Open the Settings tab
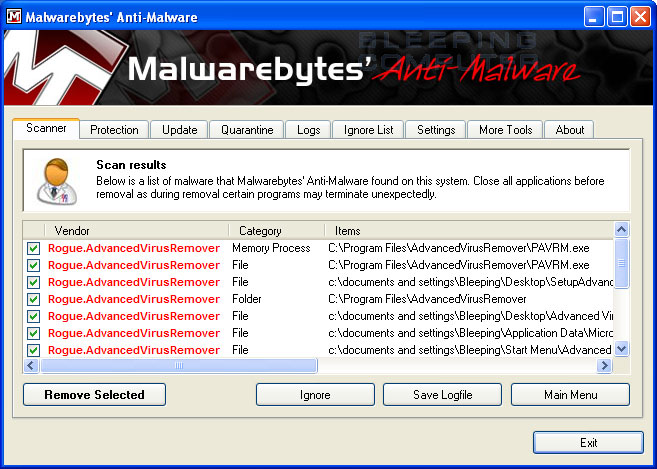 pos(436,130)
